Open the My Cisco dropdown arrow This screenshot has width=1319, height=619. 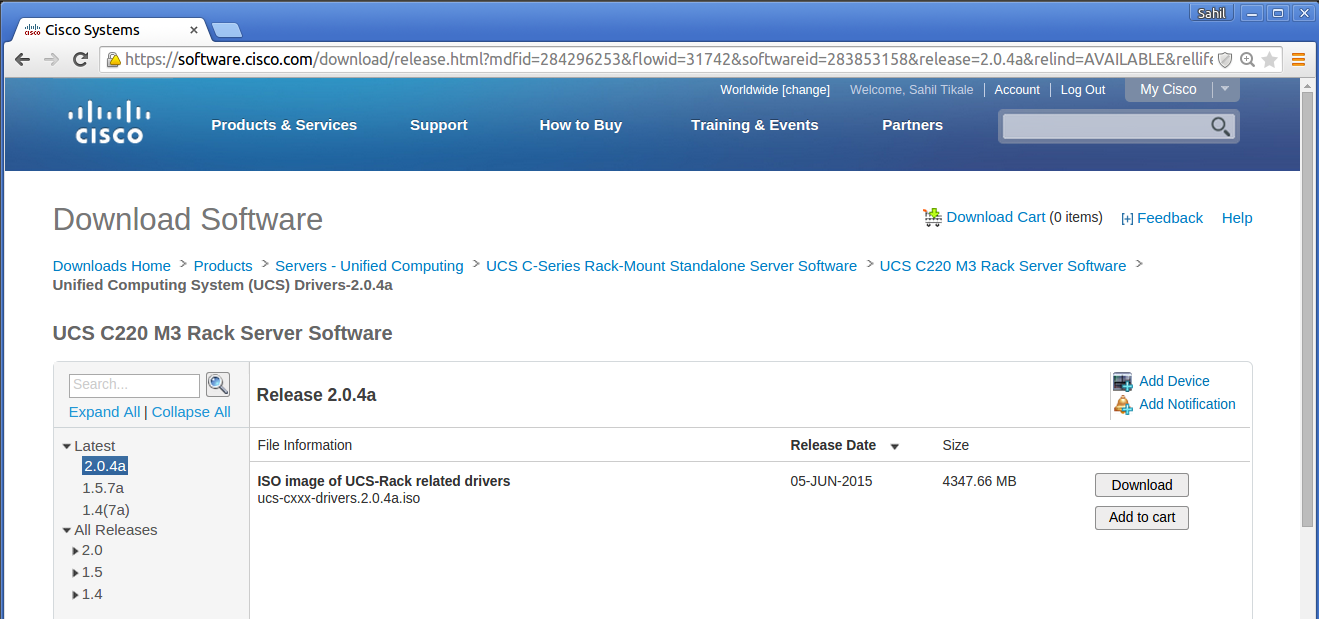coord(1226,89)
